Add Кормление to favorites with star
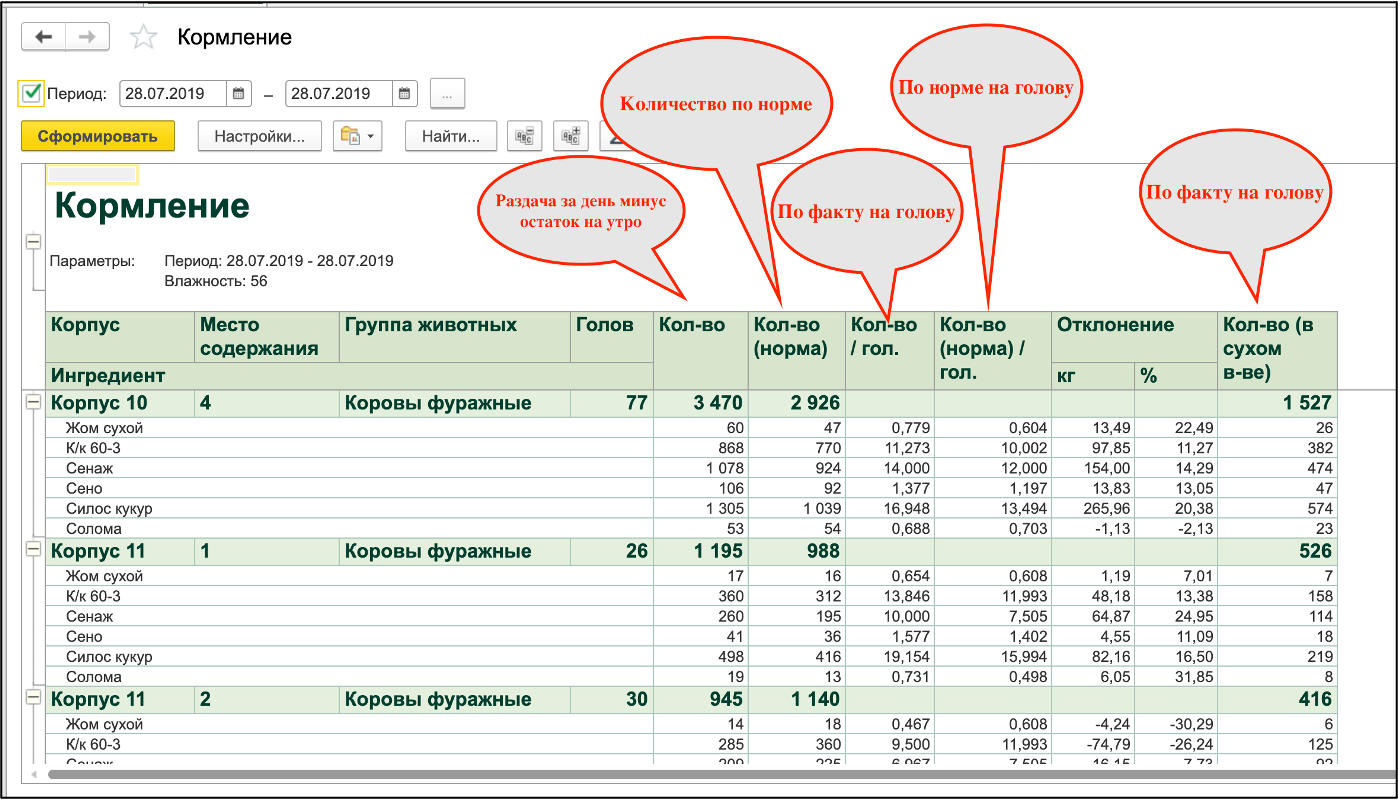This screenshot has width=1398, height=800. [144, 38]
